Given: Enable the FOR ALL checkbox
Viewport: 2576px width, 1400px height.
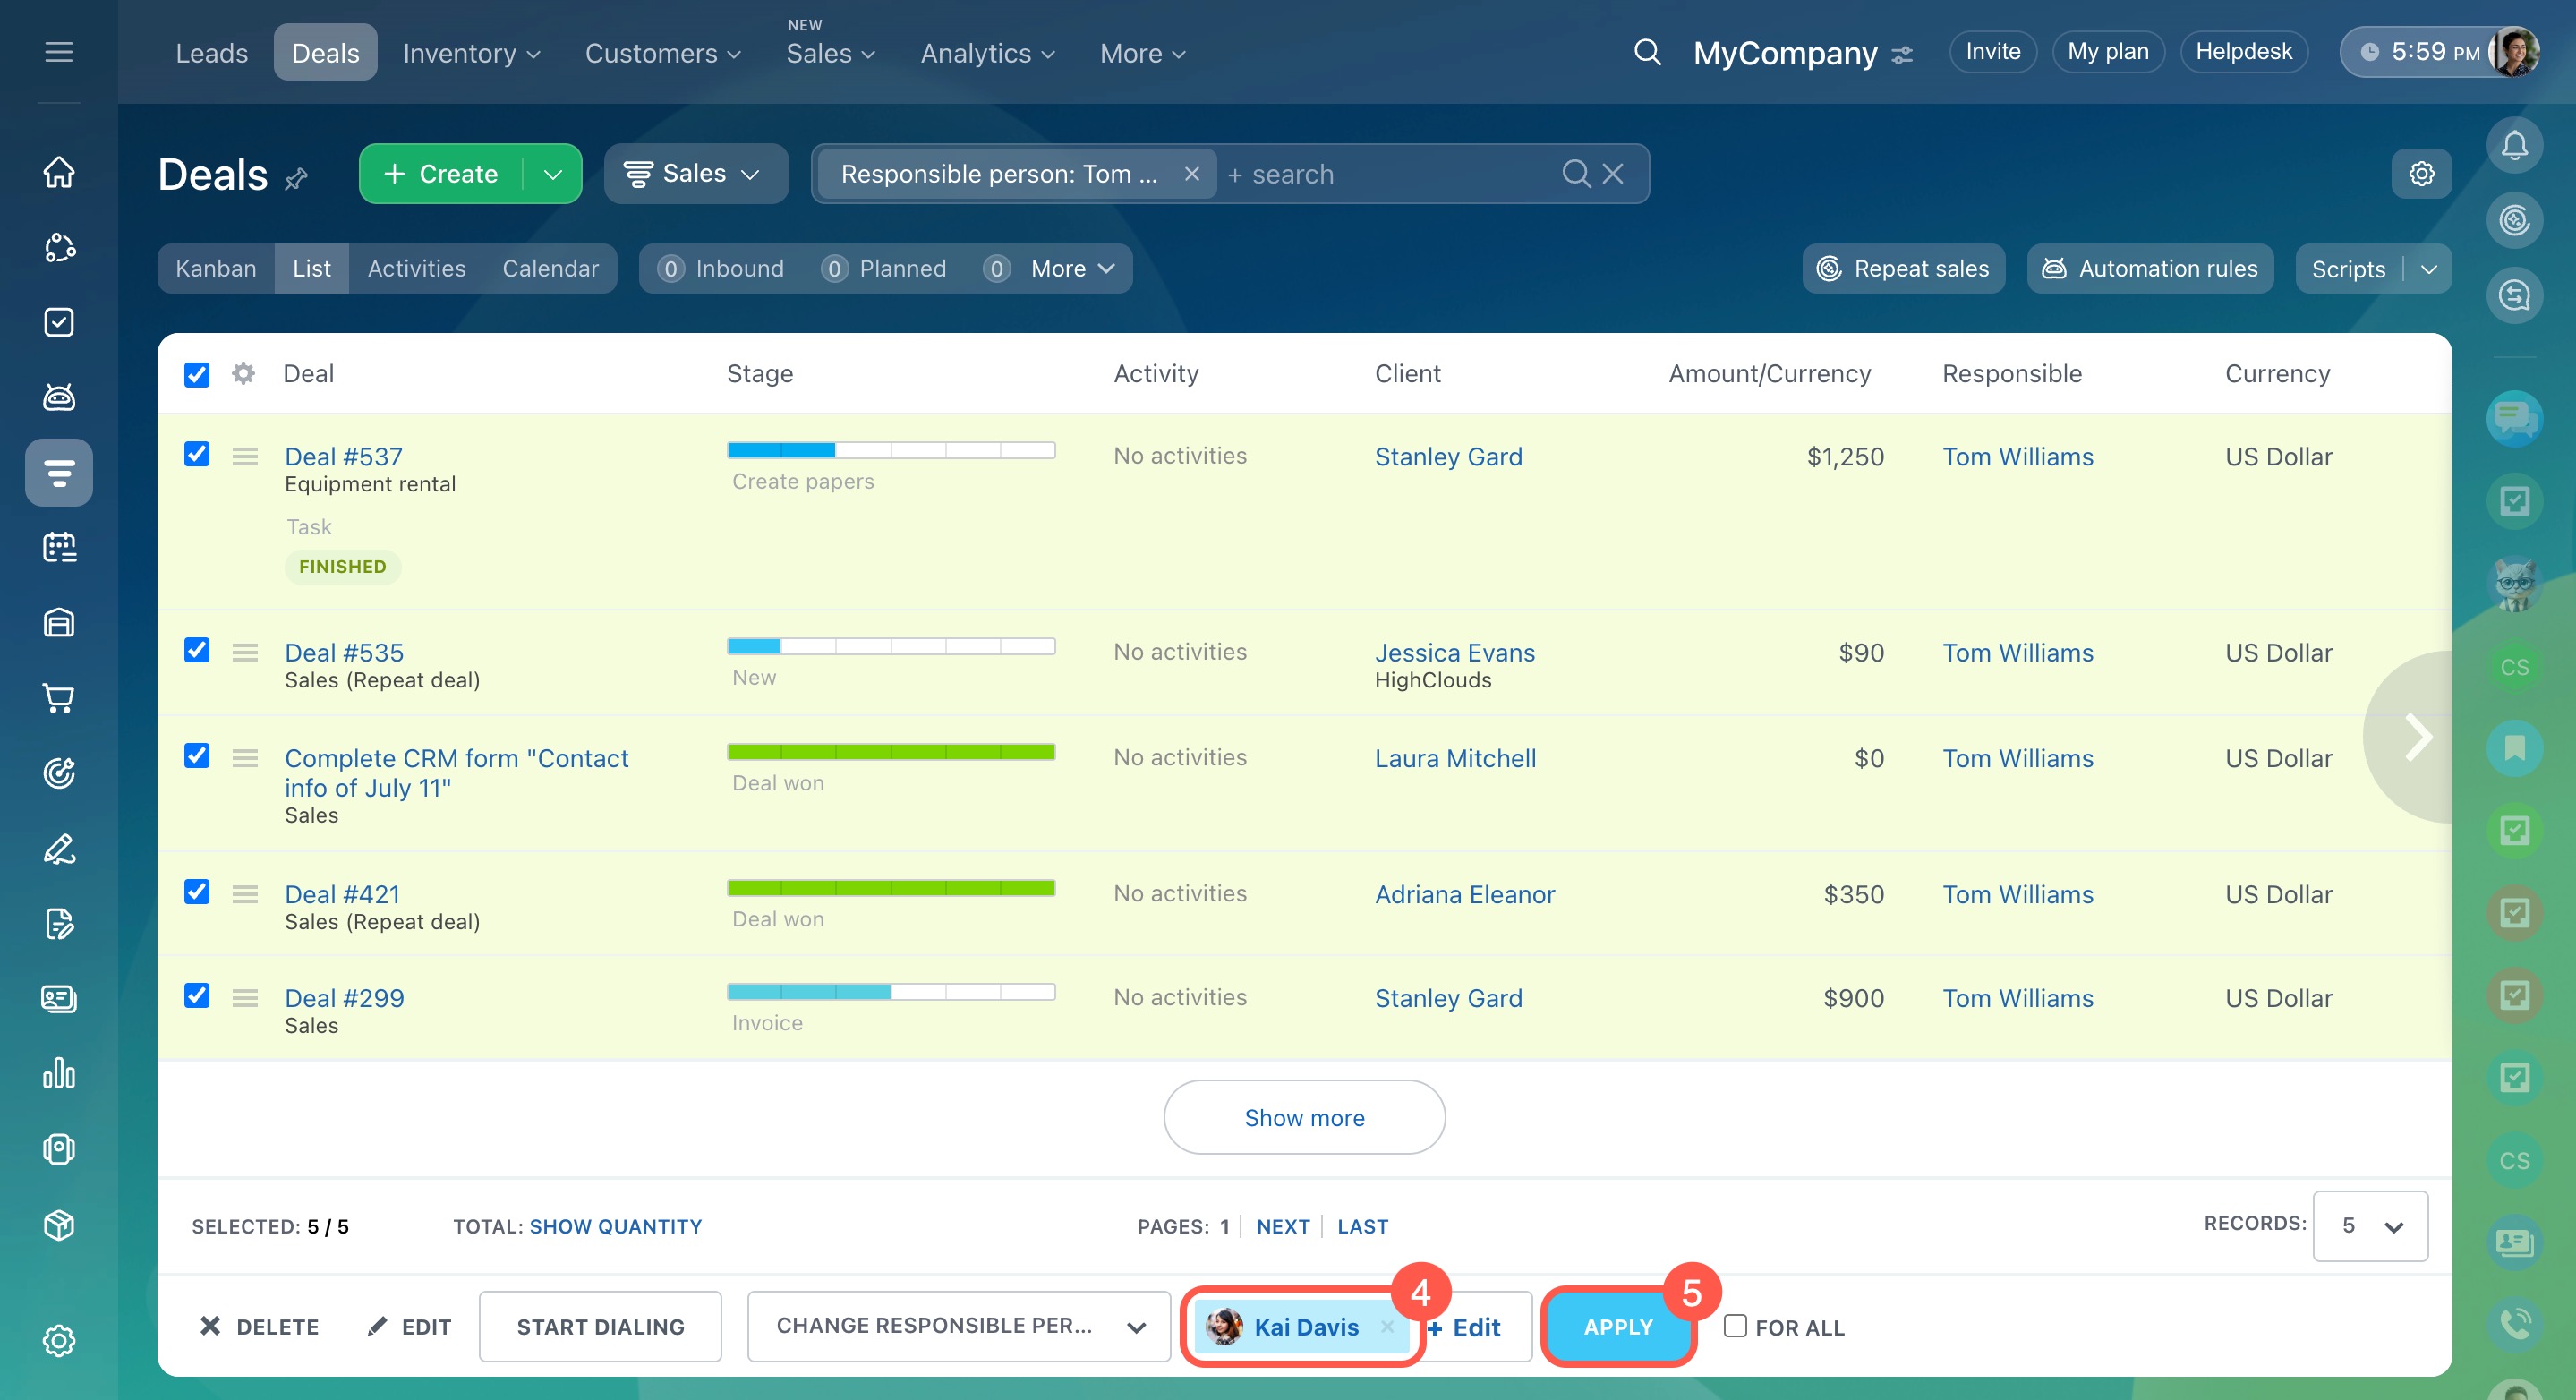Looking at the screenshot, I should (1735, 1326).
